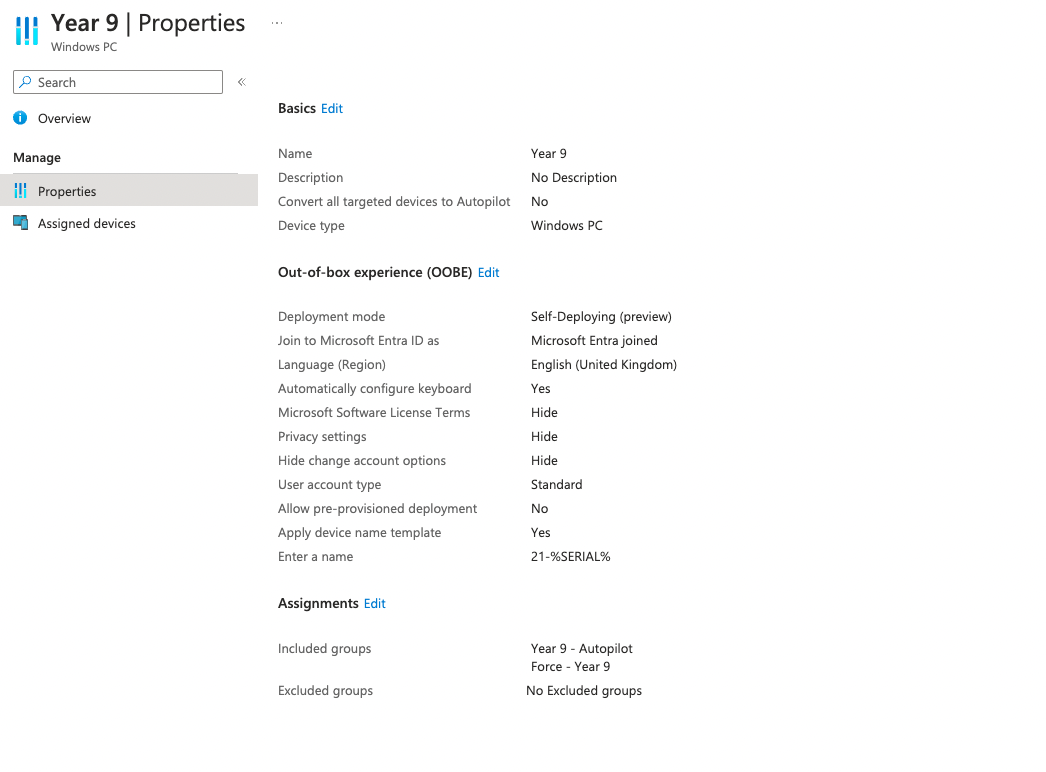The image size is (1046, 772).
Task: Edit the Basics section
Action: click(331, 108)
